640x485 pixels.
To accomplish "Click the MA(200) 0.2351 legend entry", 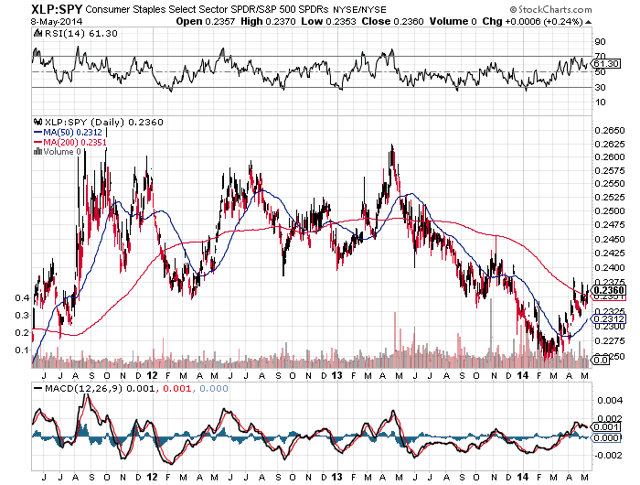I will [x=70, y=142].
